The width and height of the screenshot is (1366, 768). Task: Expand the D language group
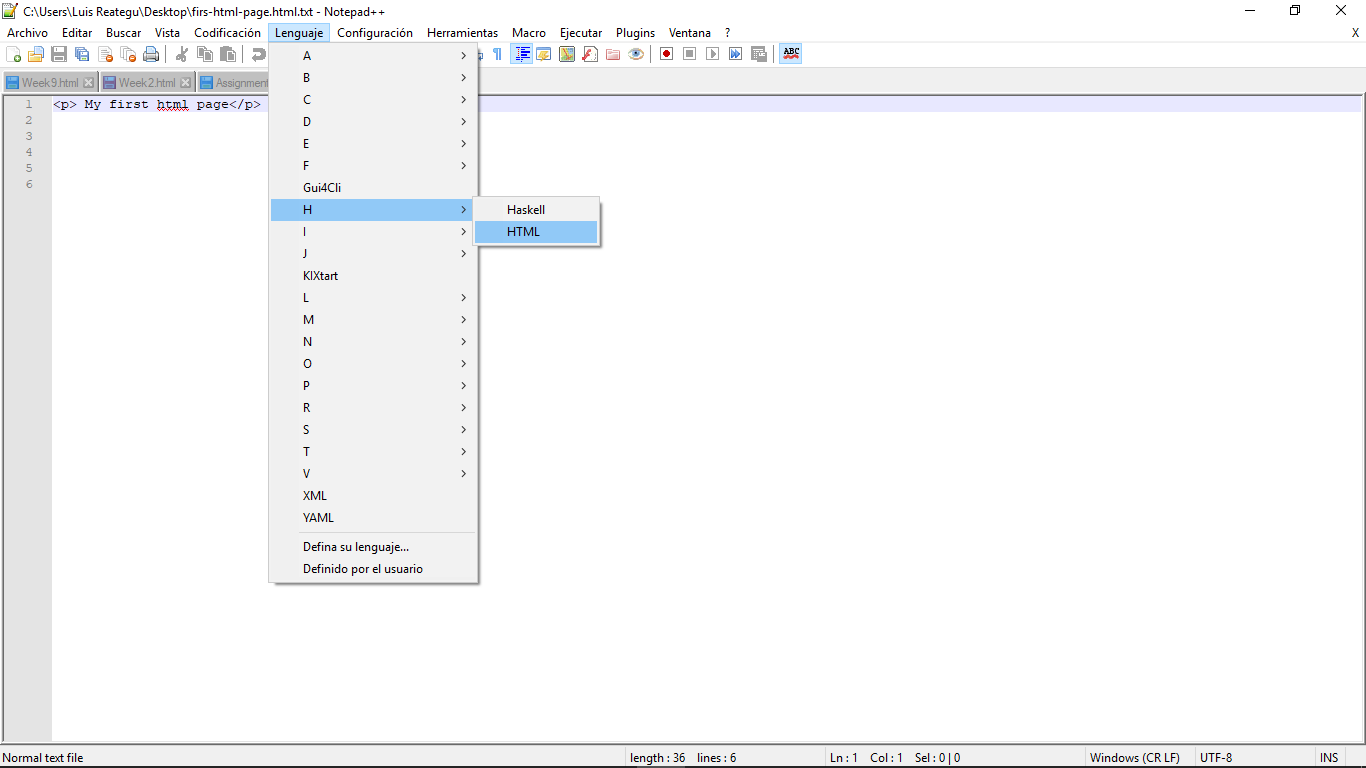(x=374, y=122)
